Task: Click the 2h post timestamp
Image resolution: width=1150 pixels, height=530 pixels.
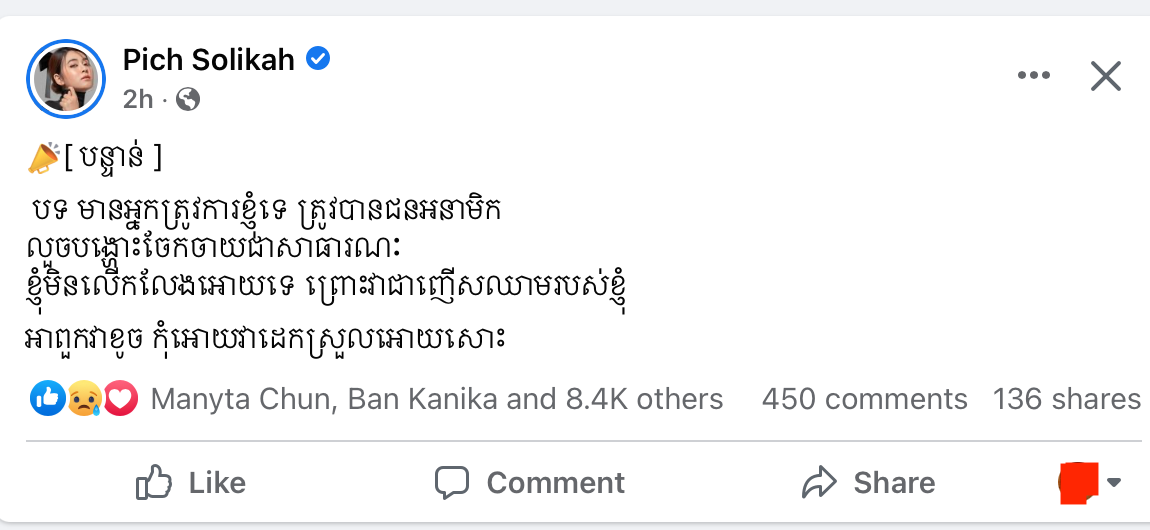Action: pyautogui.click(x=138, y=99)
